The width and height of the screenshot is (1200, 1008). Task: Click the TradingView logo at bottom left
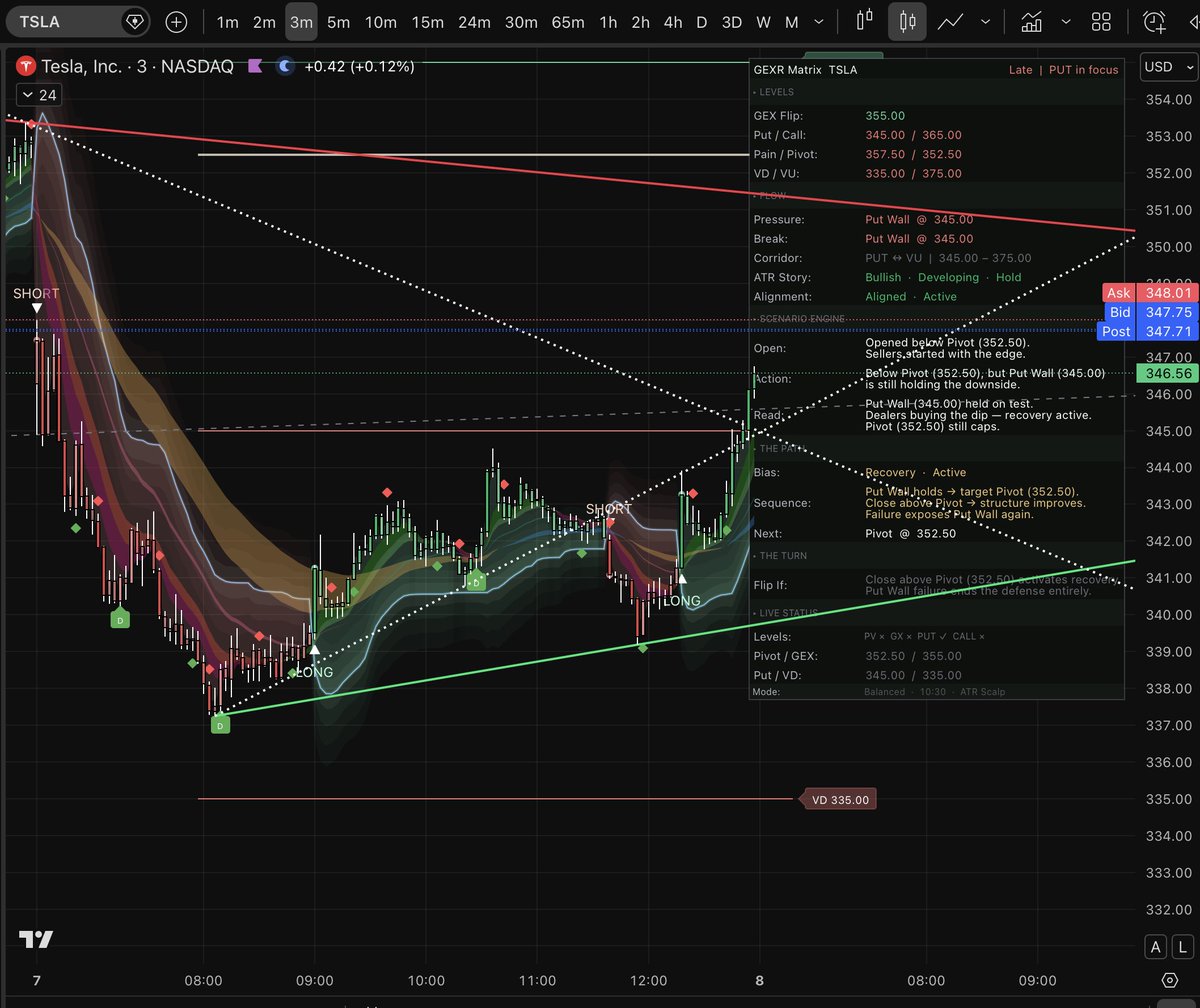click(37, 939)
